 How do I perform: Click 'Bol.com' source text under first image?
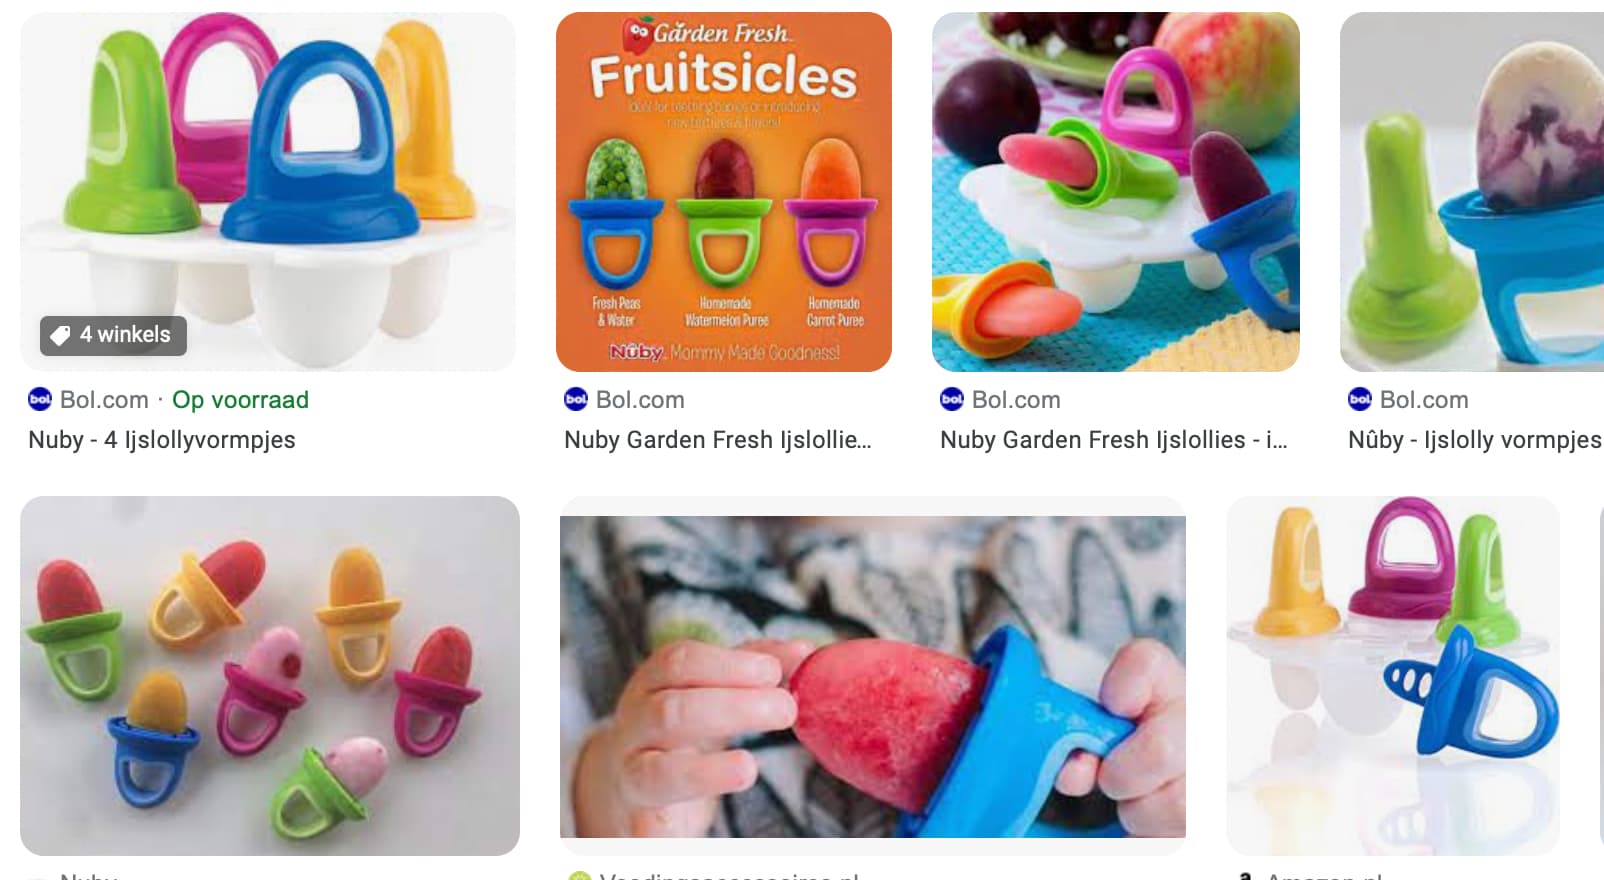pyautogui.click(x=104, y=400)
